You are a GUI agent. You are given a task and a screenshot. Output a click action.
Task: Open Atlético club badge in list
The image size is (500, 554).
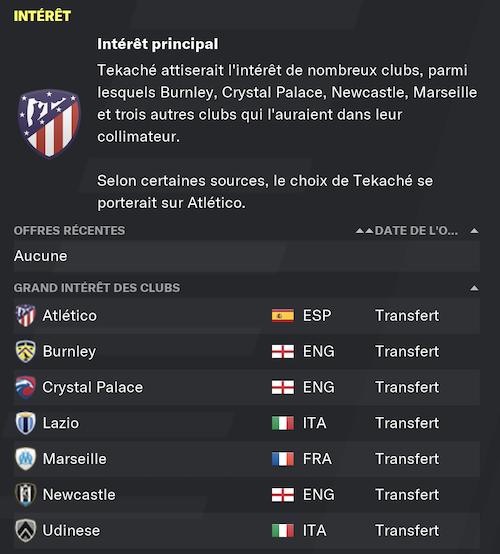(25, 316)
